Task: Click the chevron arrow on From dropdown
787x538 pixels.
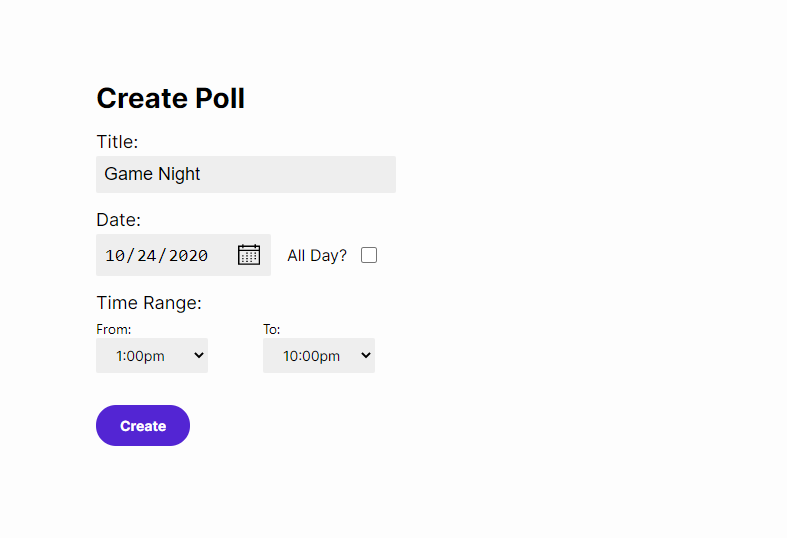Action: (x=199, y=355)
